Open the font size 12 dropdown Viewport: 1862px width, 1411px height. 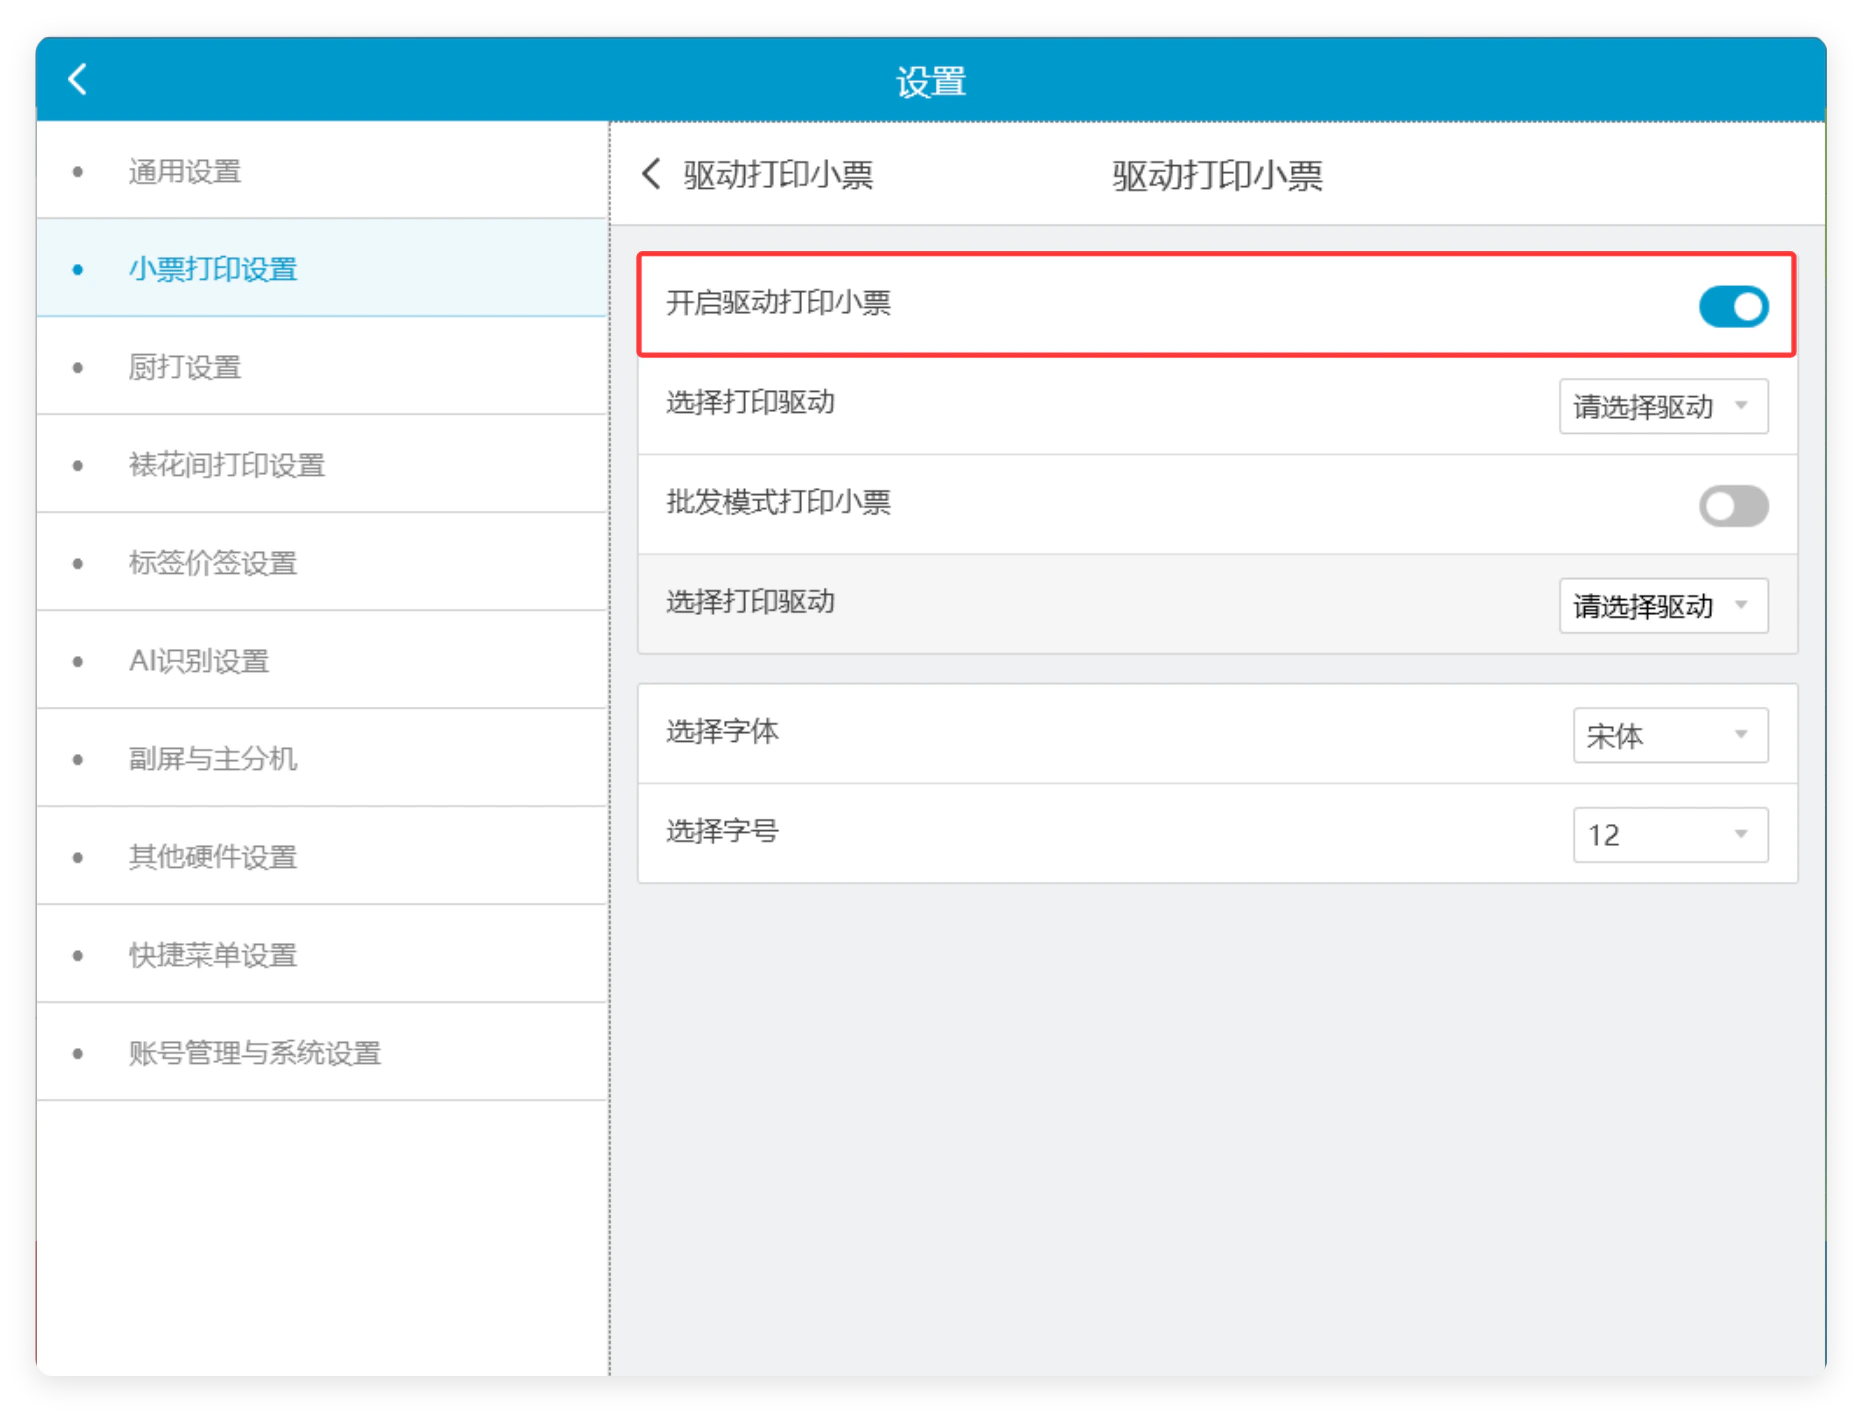pos(1670,834)
